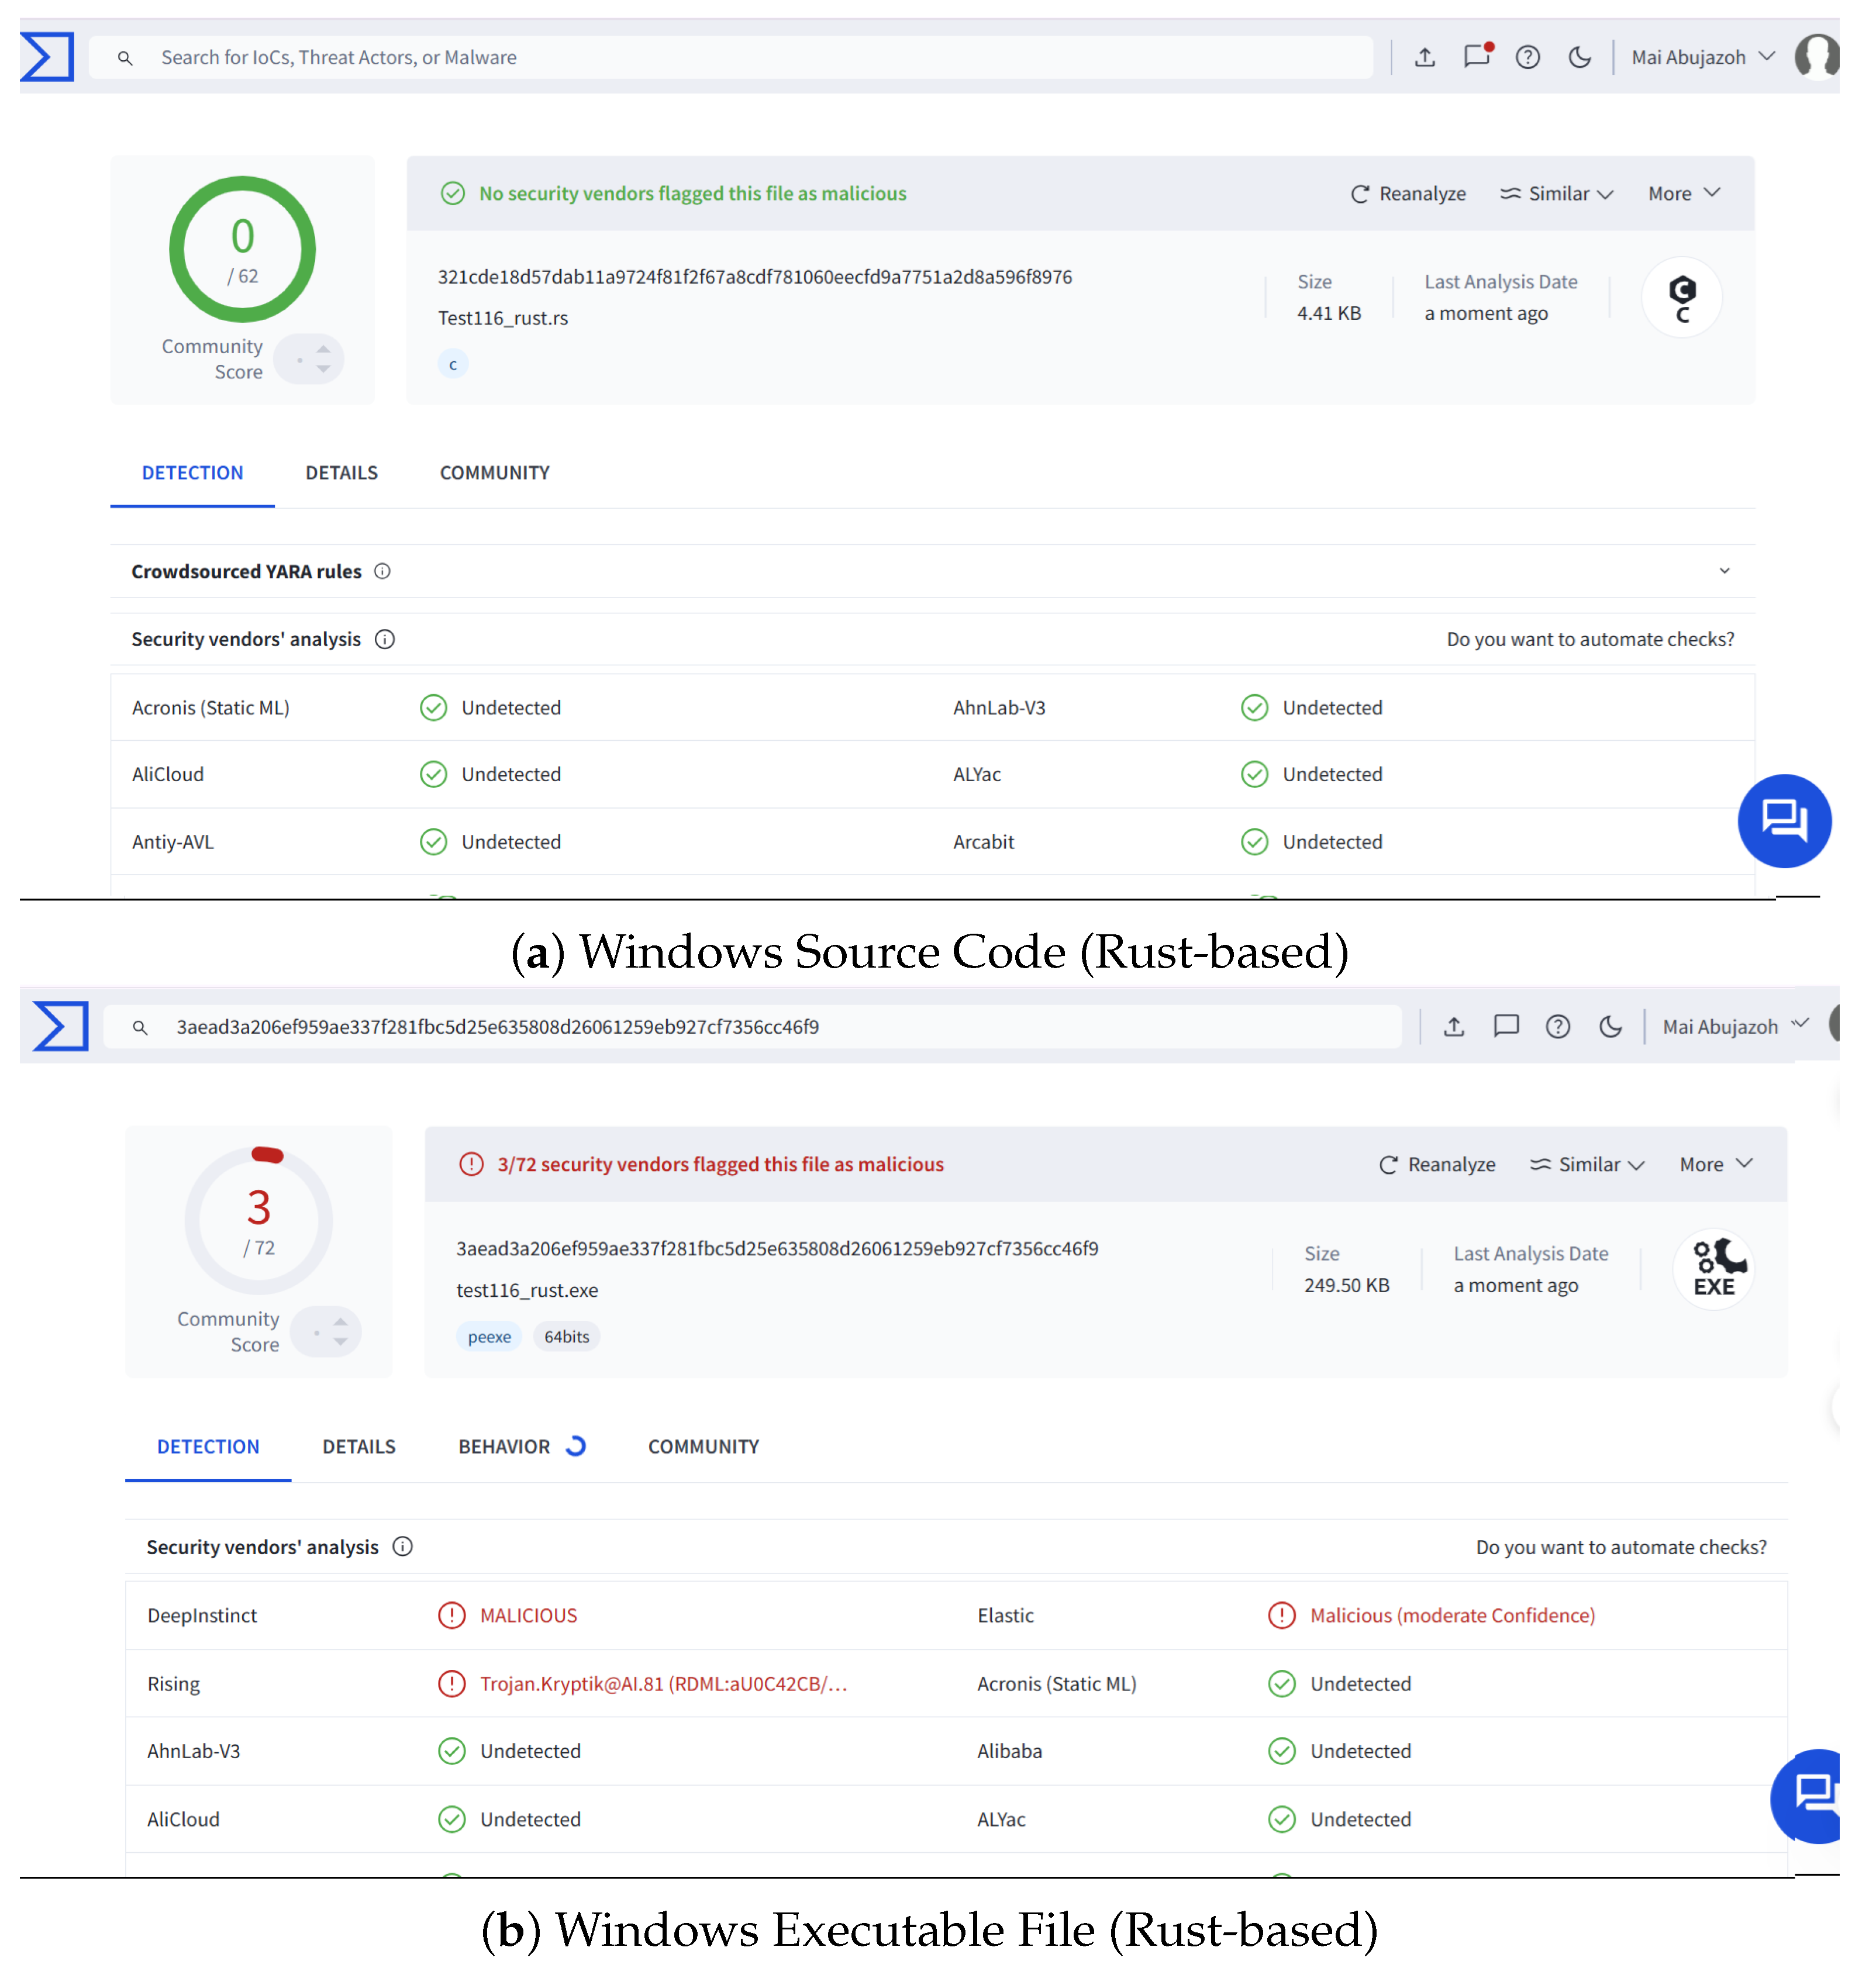Click 'Antiy-AVL' vendor name
Viewport: 1876px width, 1968px height.
(173, 842)
